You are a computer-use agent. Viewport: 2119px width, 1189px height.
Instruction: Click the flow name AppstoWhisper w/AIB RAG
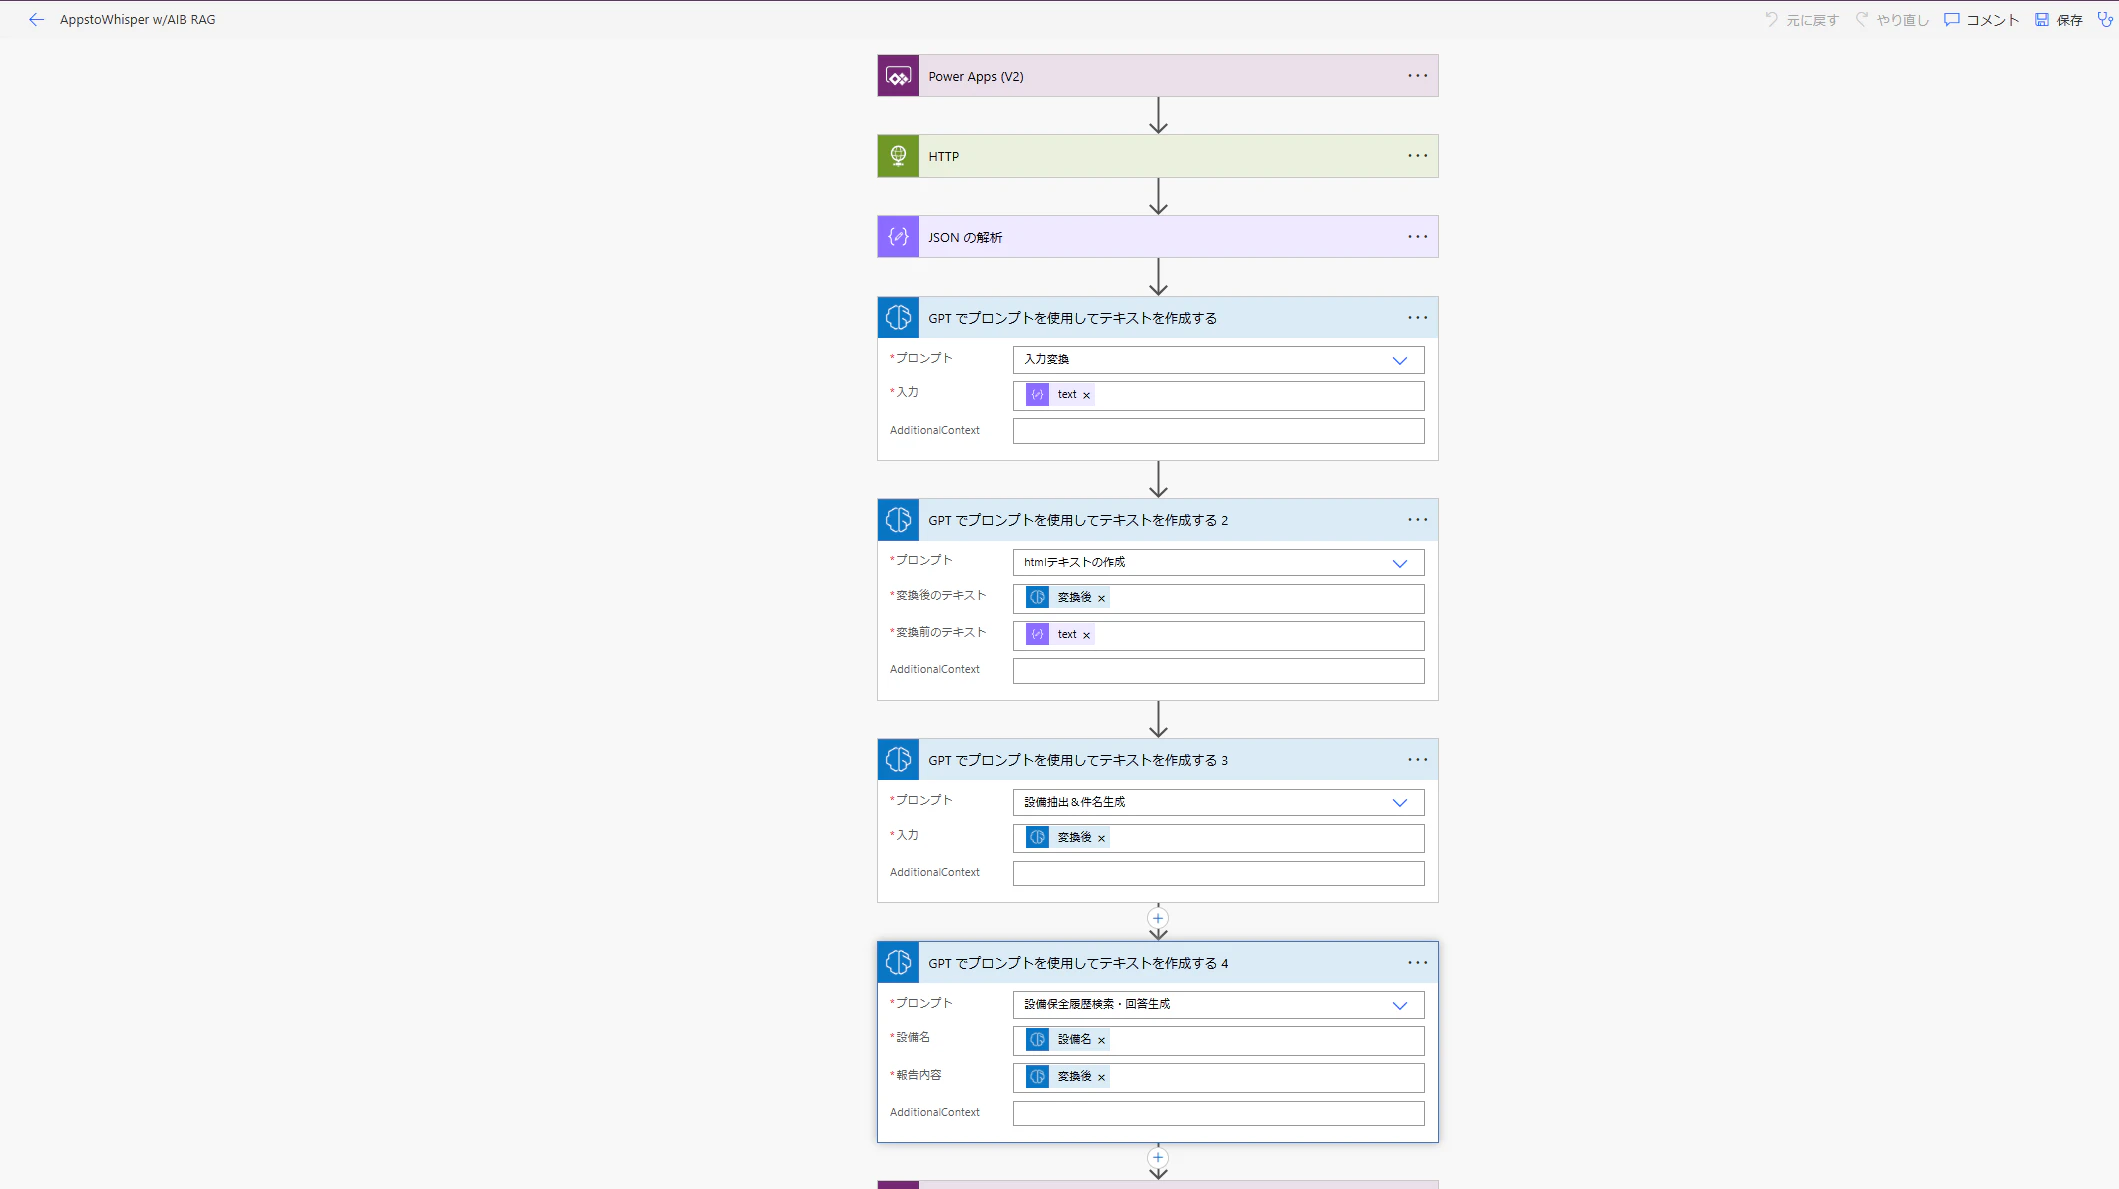coord(138,20)
